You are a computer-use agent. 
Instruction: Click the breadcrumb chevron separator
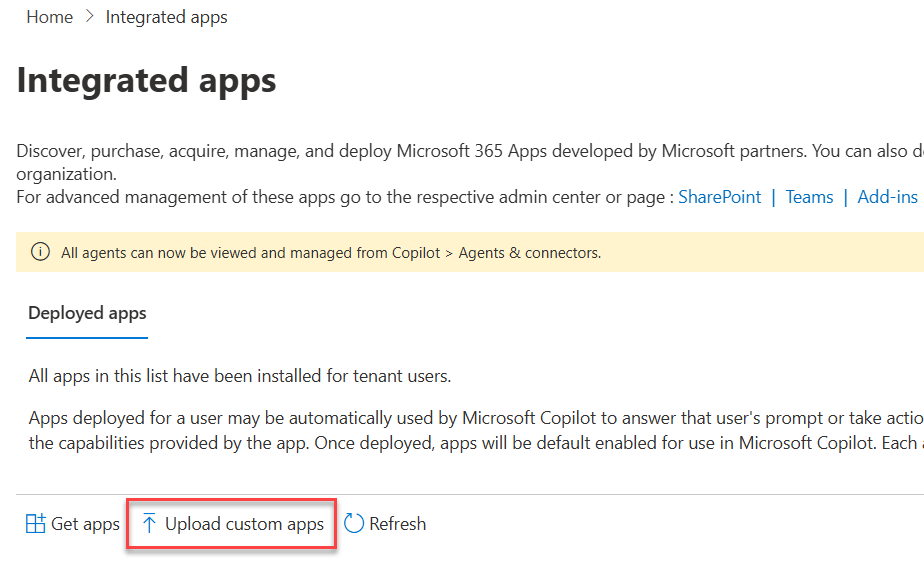89,17
